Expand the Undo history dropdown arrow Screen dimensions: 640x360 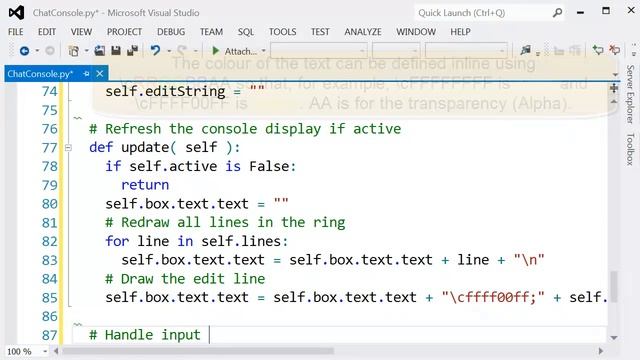point(169,51)
